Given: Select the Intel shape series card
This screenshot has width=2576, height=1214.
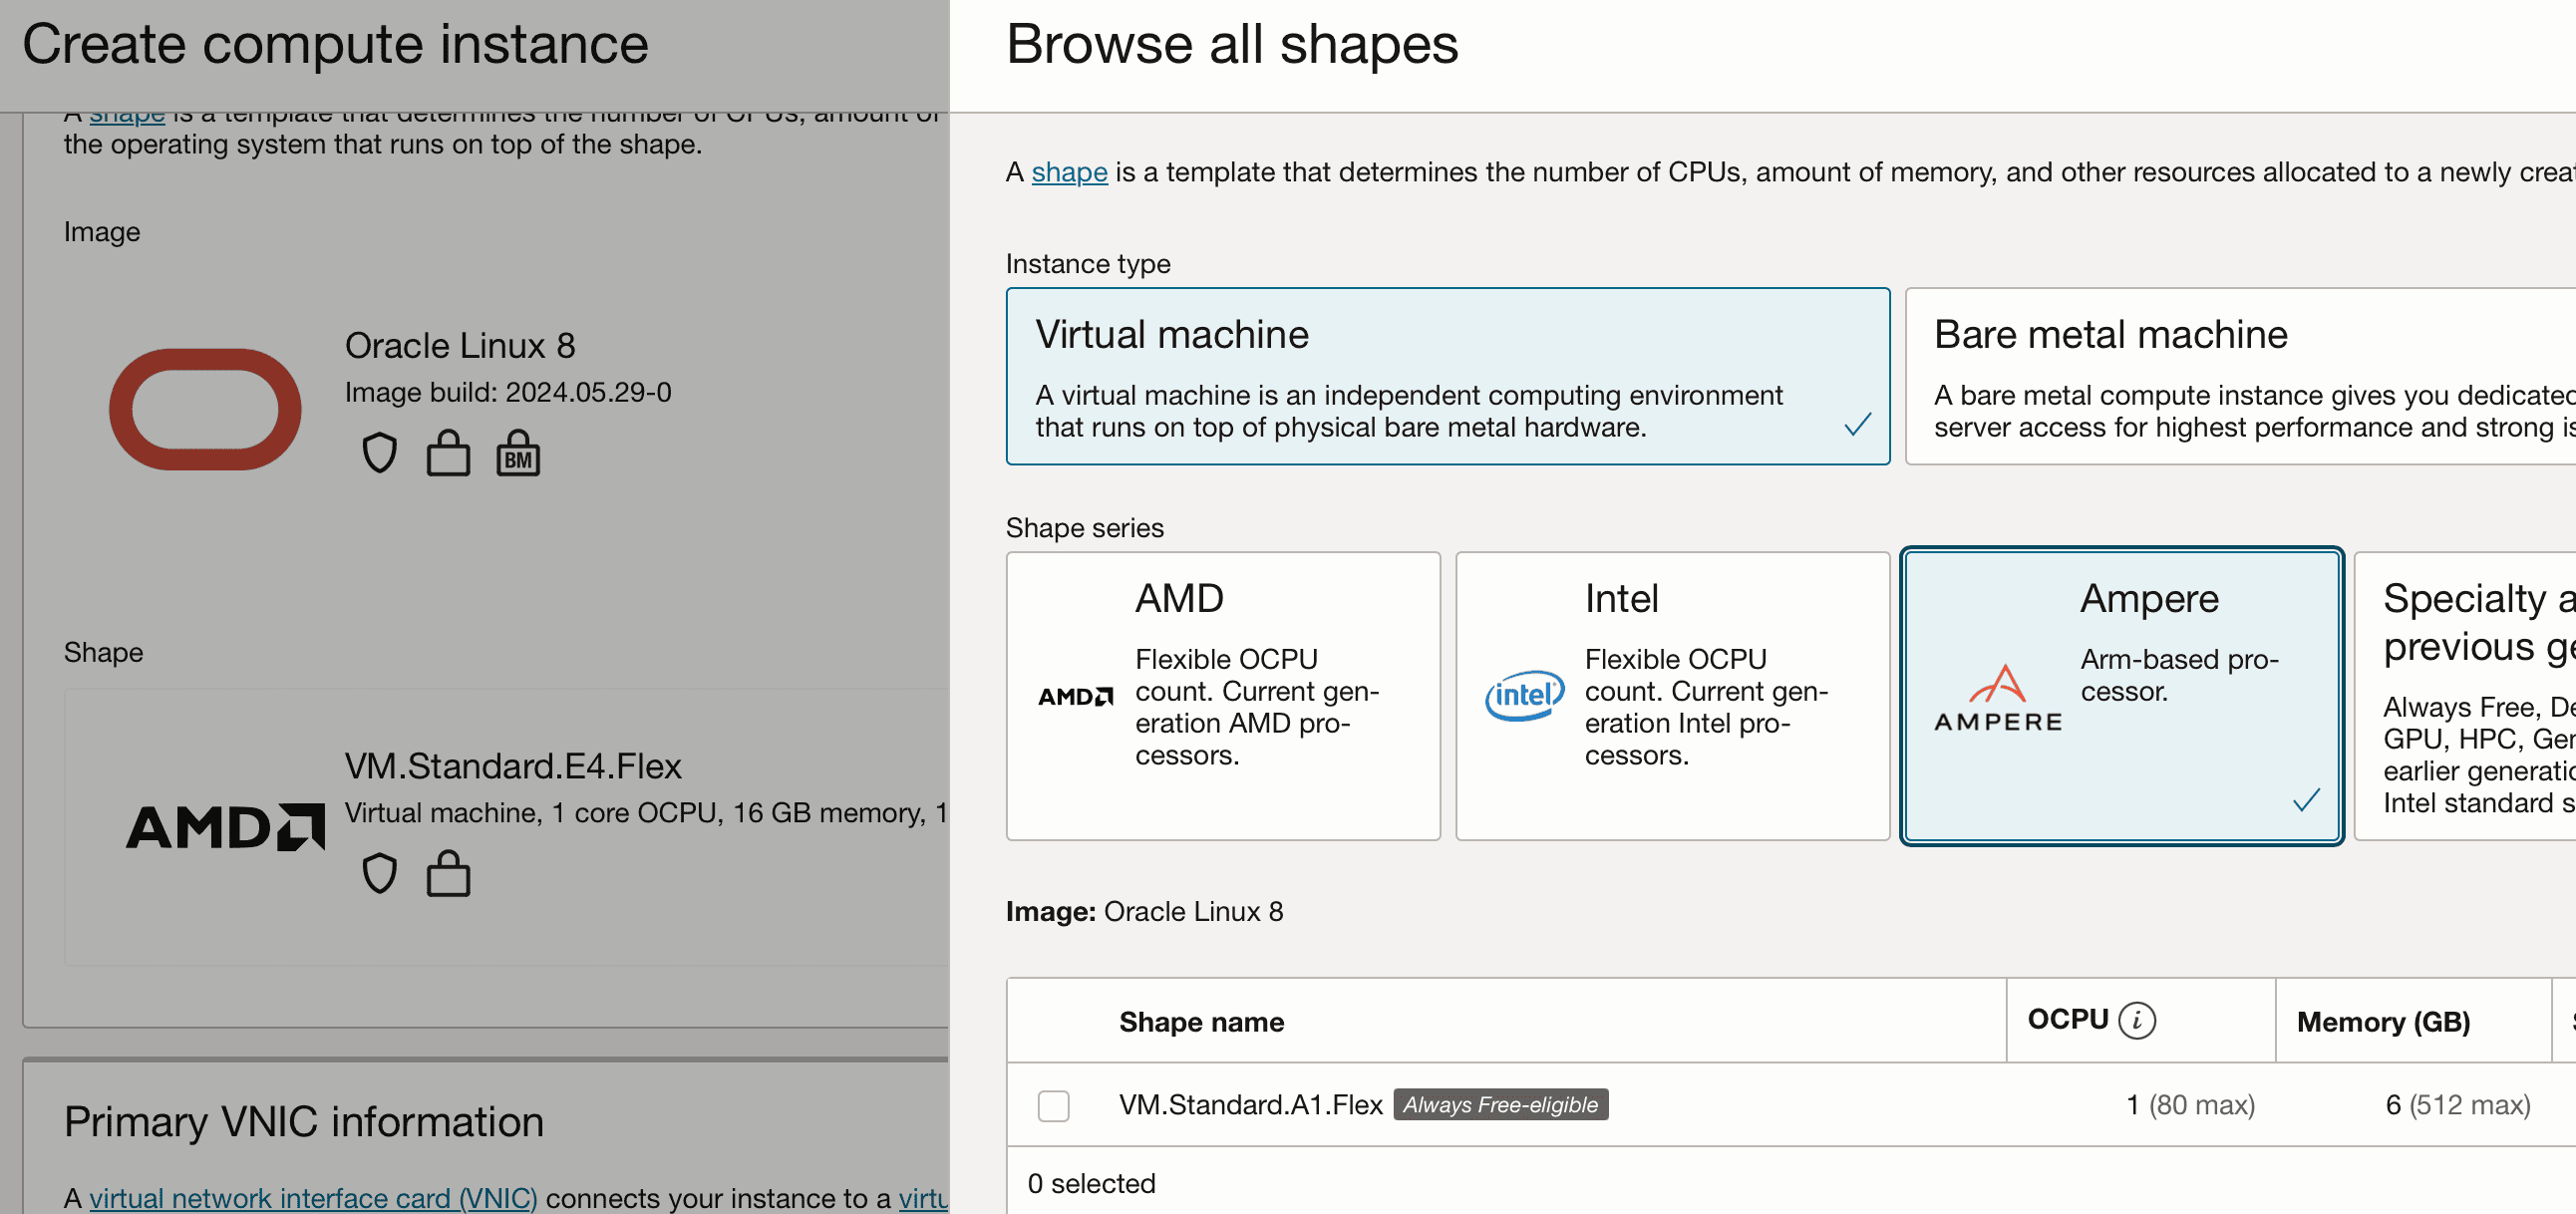Looking at the screenshot, I should coord(1672,696).
